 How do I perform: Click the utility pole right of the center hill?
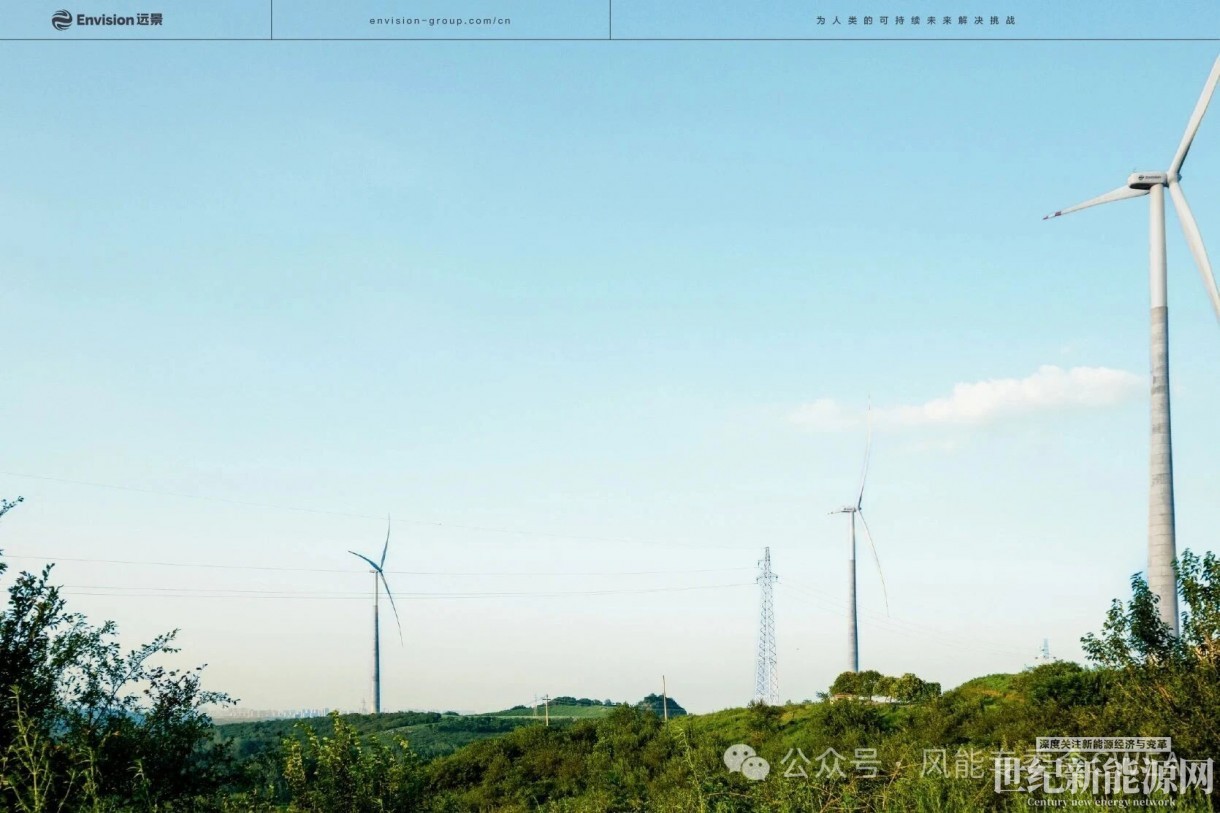[x=664, y=697]
